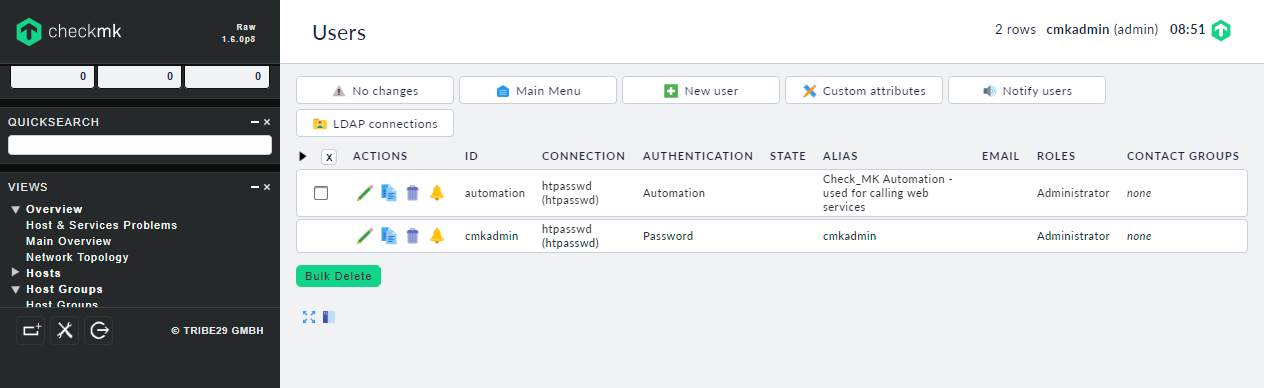Viewport: 1264px width, 388px height.
Task: Delete the automation user via trash icon
Action: [412, 193]
